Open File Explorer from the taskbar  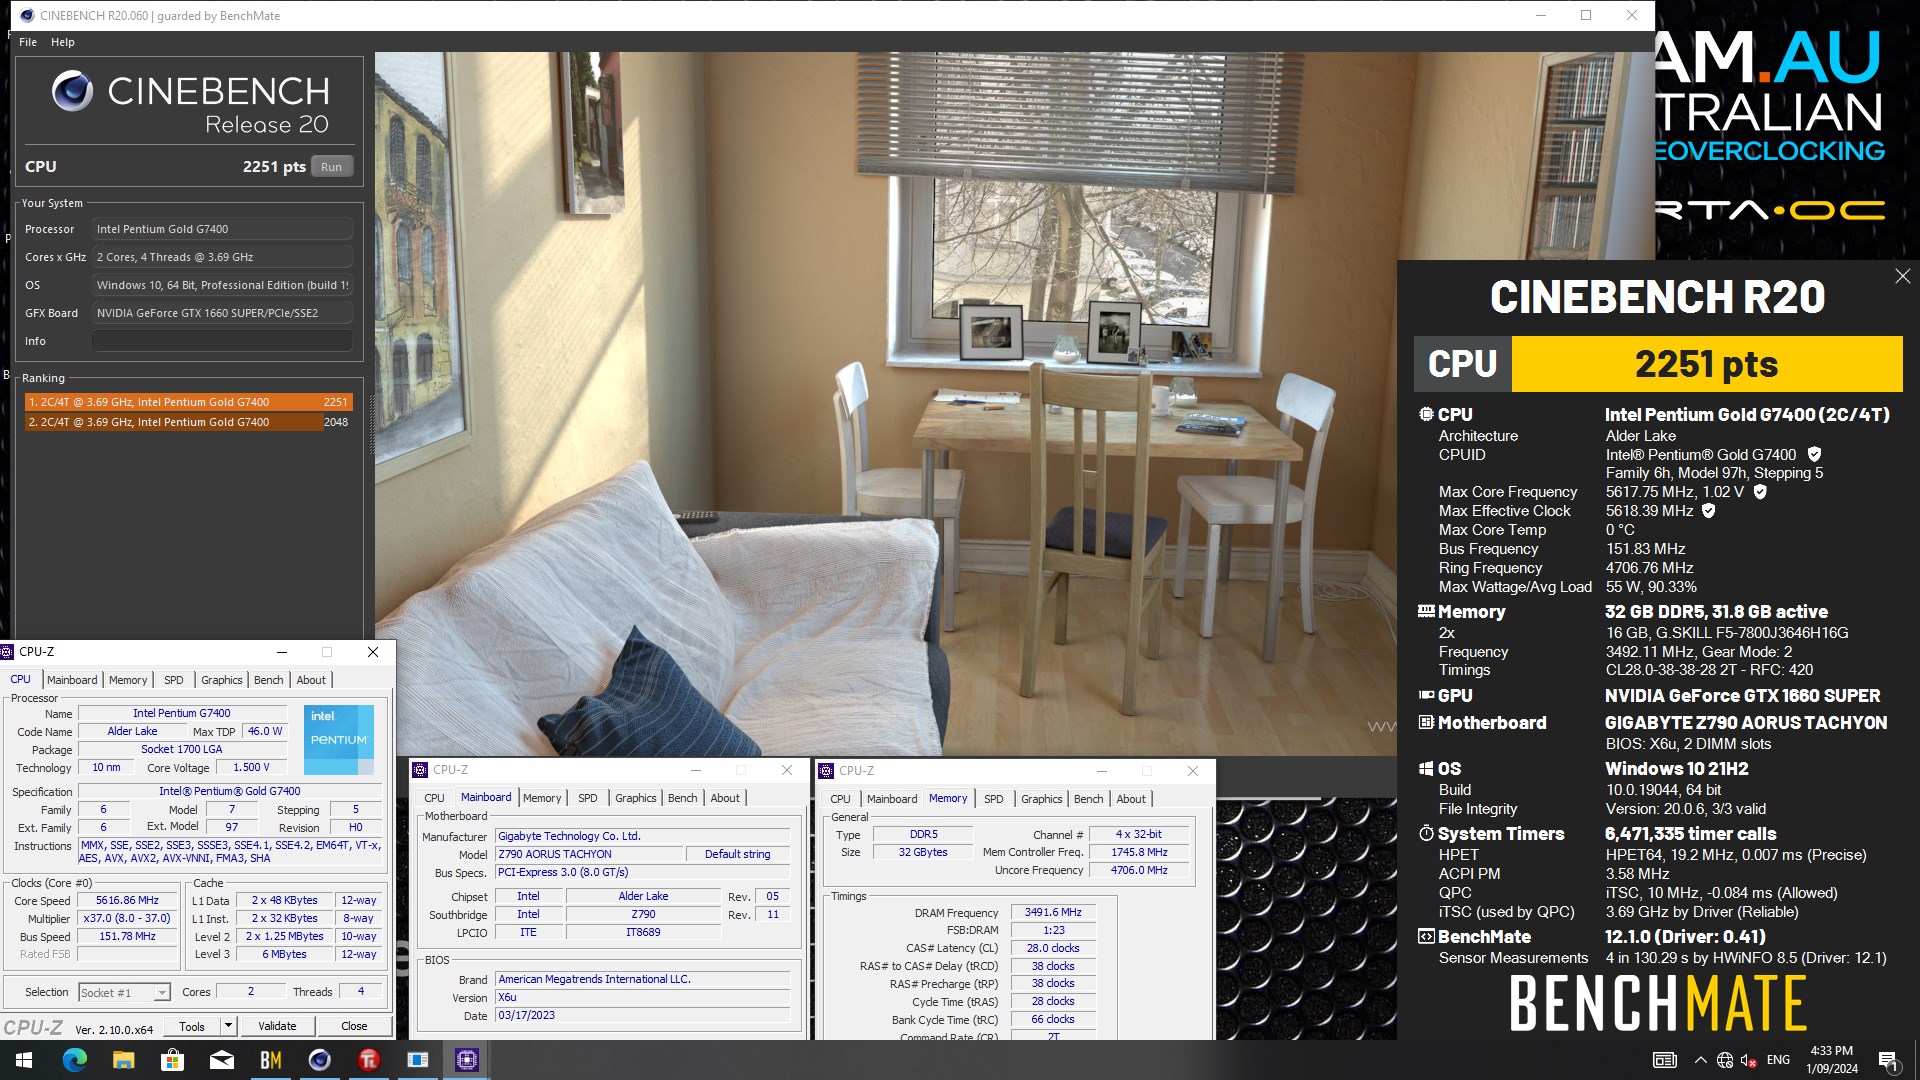pyautogui.click(x=123, y=1060)
